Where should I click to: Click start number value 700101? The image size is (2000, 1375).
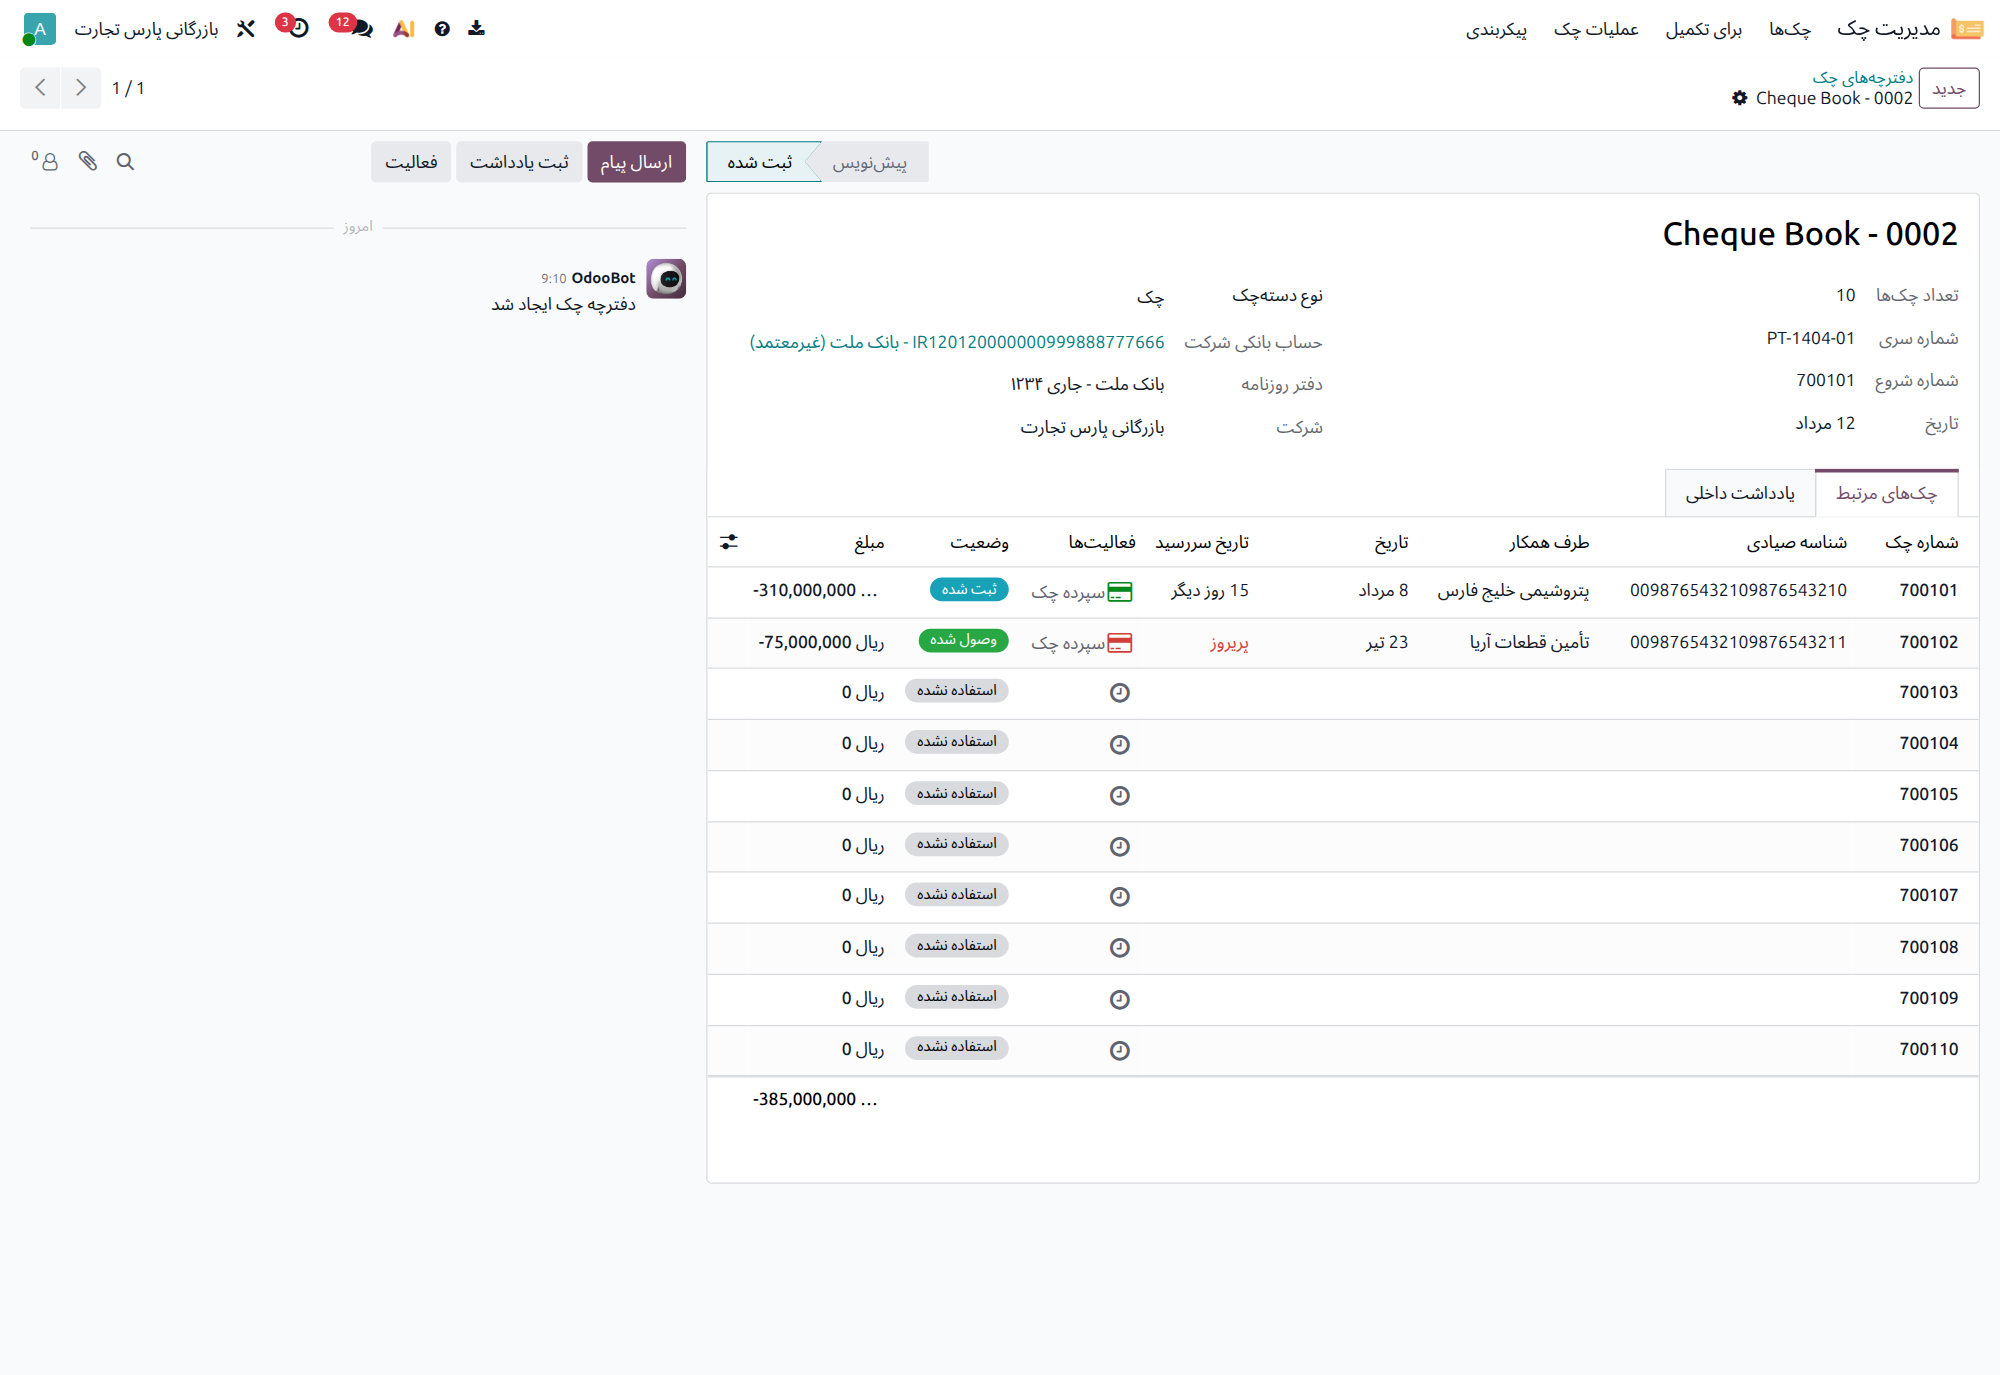[x=1825, y=380]
